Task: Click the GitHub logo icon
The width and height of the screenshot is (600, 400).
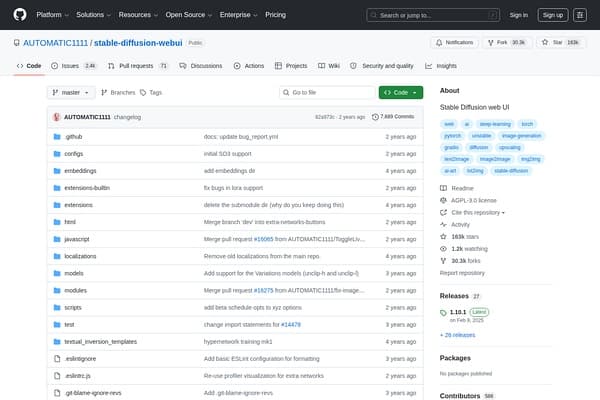Action: (x=20, y=15)
